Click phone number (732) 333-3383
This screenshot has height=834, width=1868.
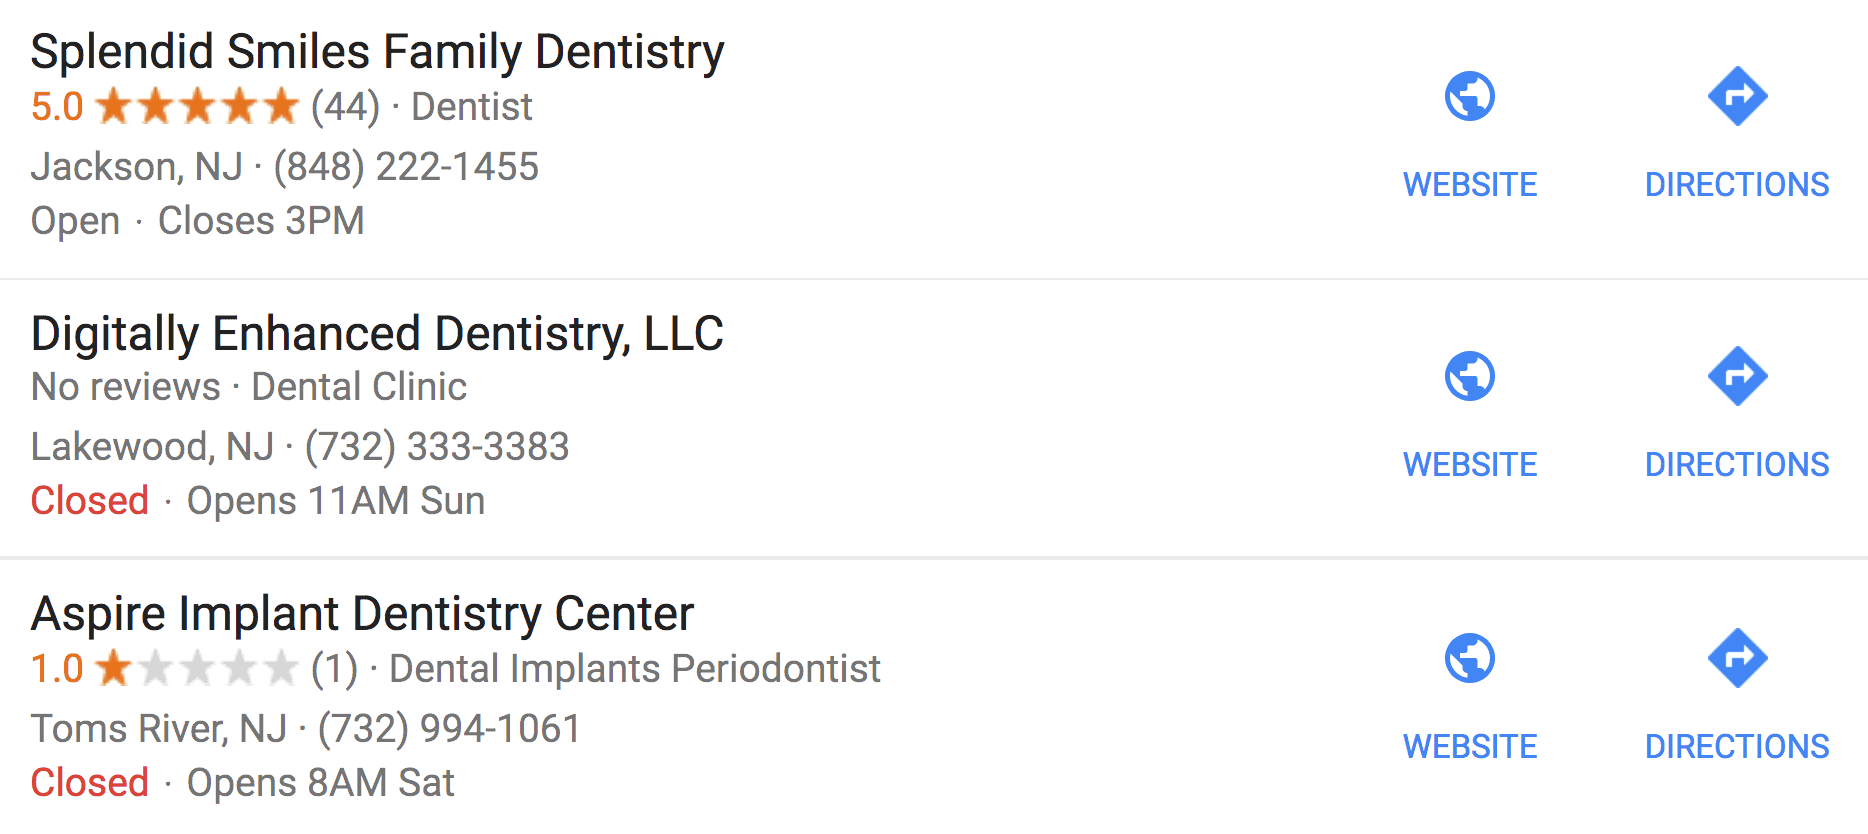[x=437, y=447]
